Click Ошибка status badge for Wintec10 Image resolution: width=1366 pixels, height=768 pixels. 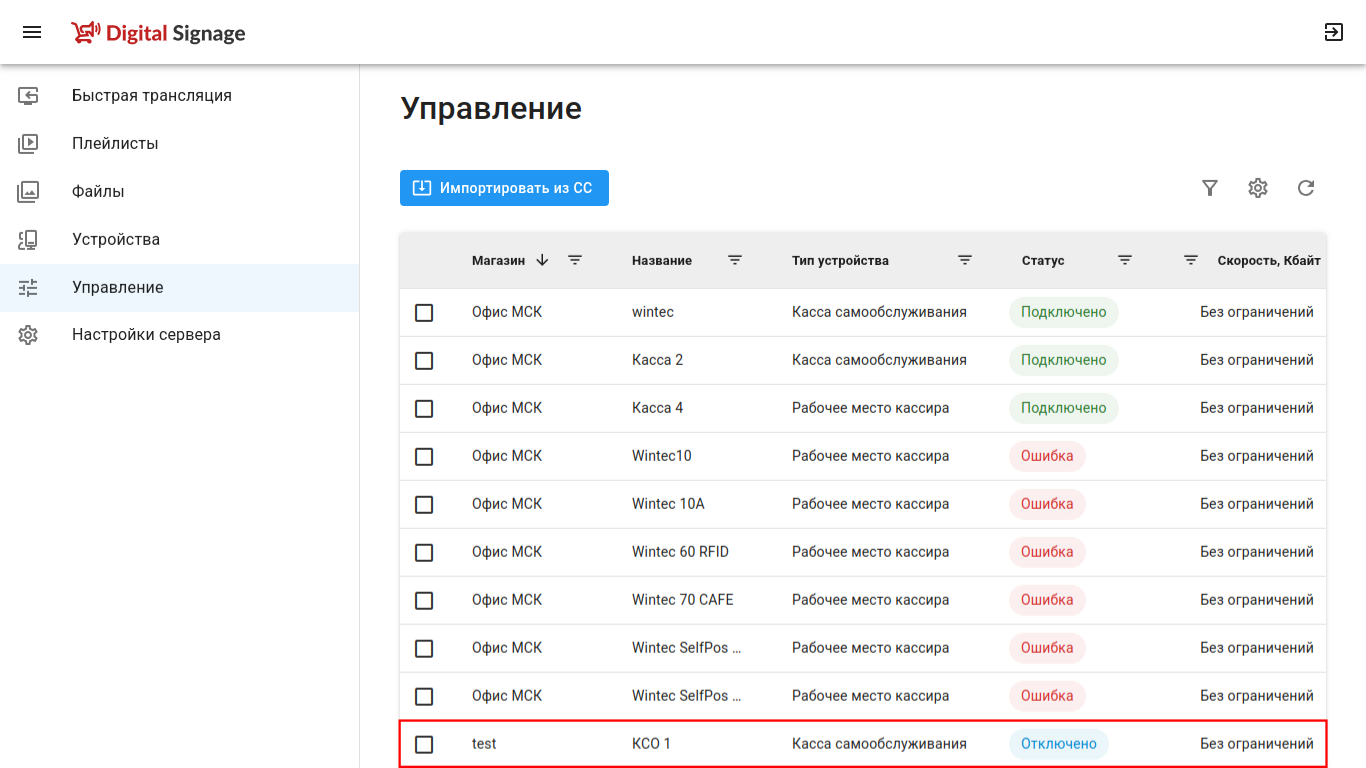(1047, 456)
